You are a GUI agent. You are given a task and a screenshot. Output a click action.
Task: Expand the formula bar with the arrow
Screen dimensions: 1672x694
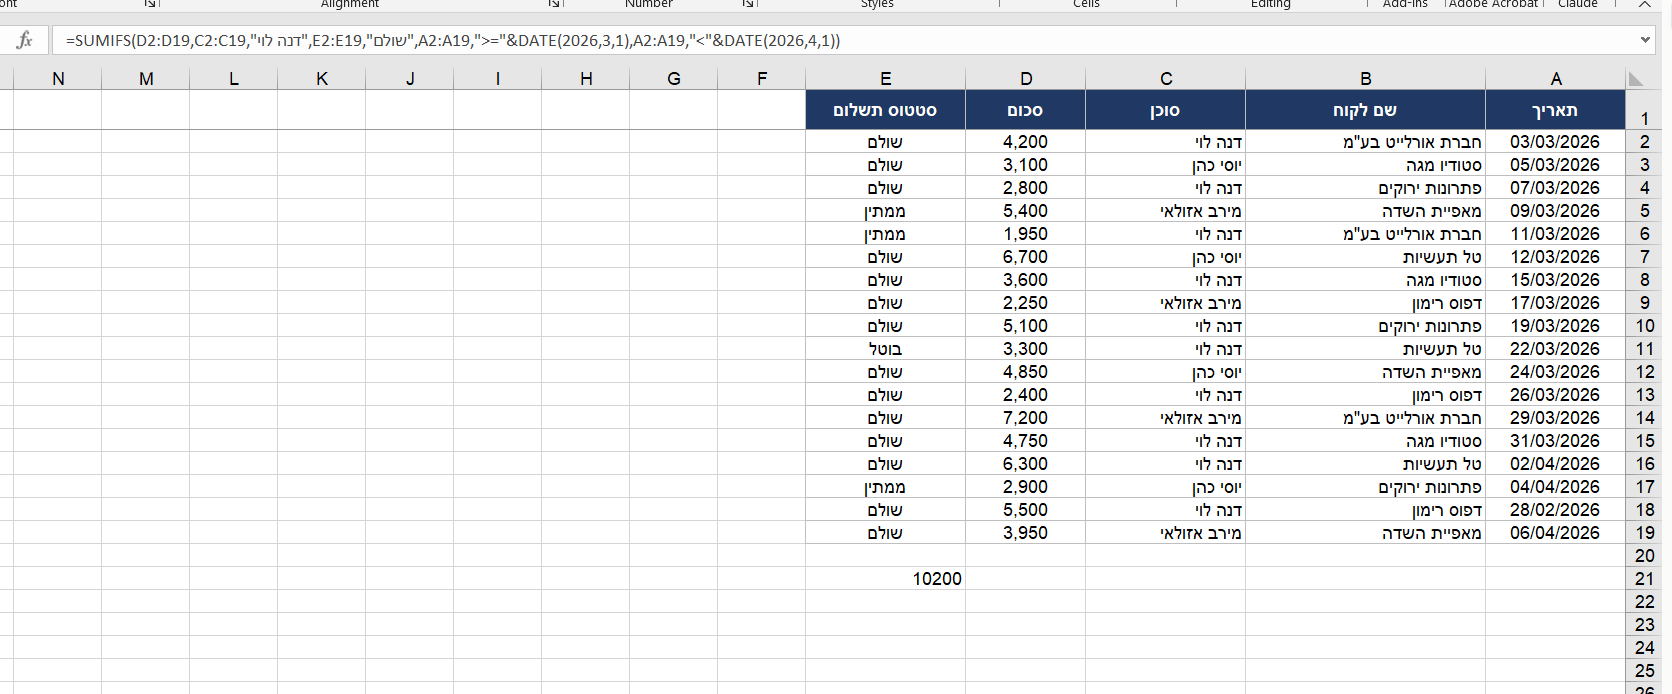[x=1645, y=40]
